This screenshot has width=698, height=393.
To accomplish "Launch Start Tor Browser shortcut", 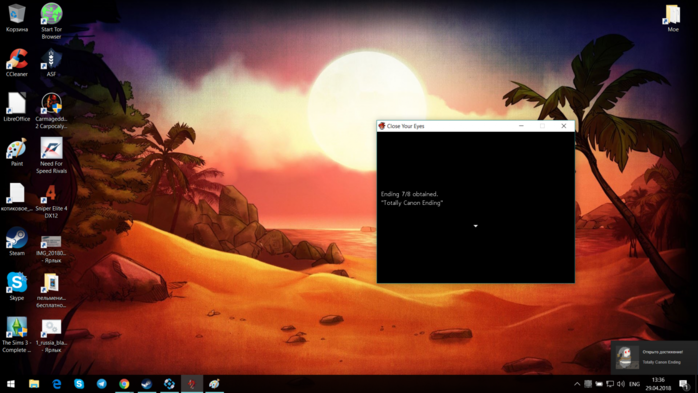I will [51, 20].
